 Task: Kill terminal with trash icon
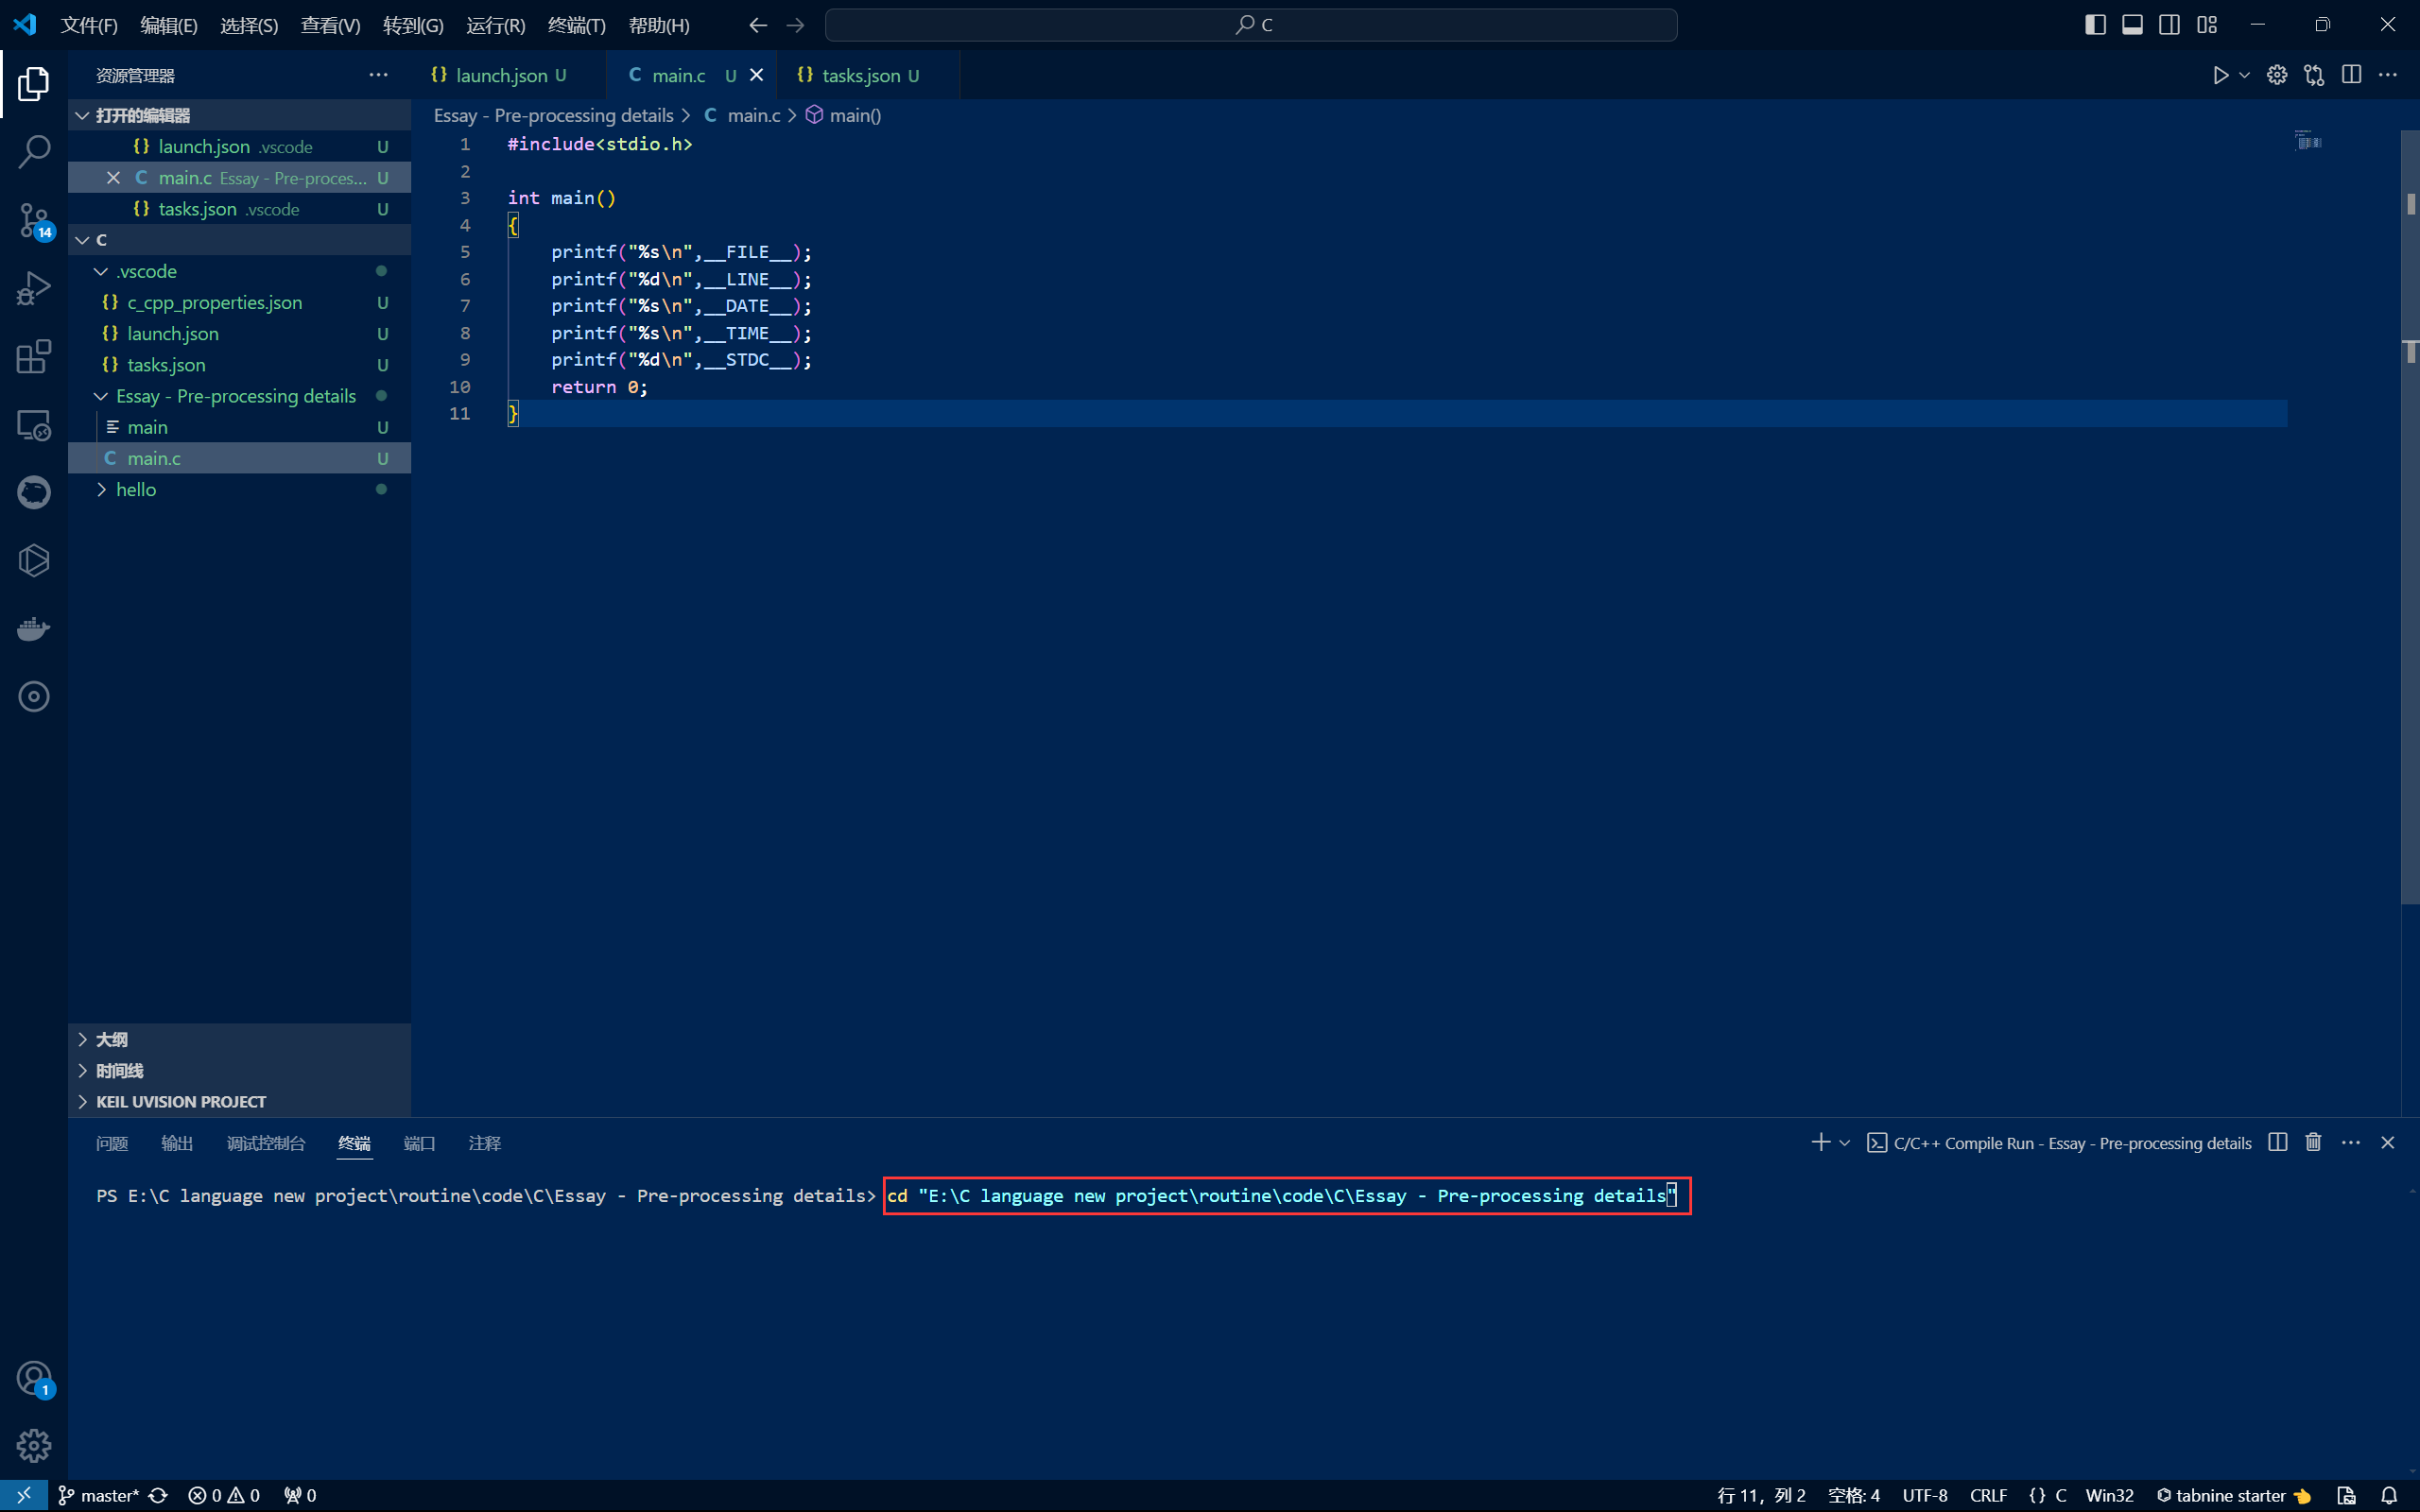(2313, 1142)
